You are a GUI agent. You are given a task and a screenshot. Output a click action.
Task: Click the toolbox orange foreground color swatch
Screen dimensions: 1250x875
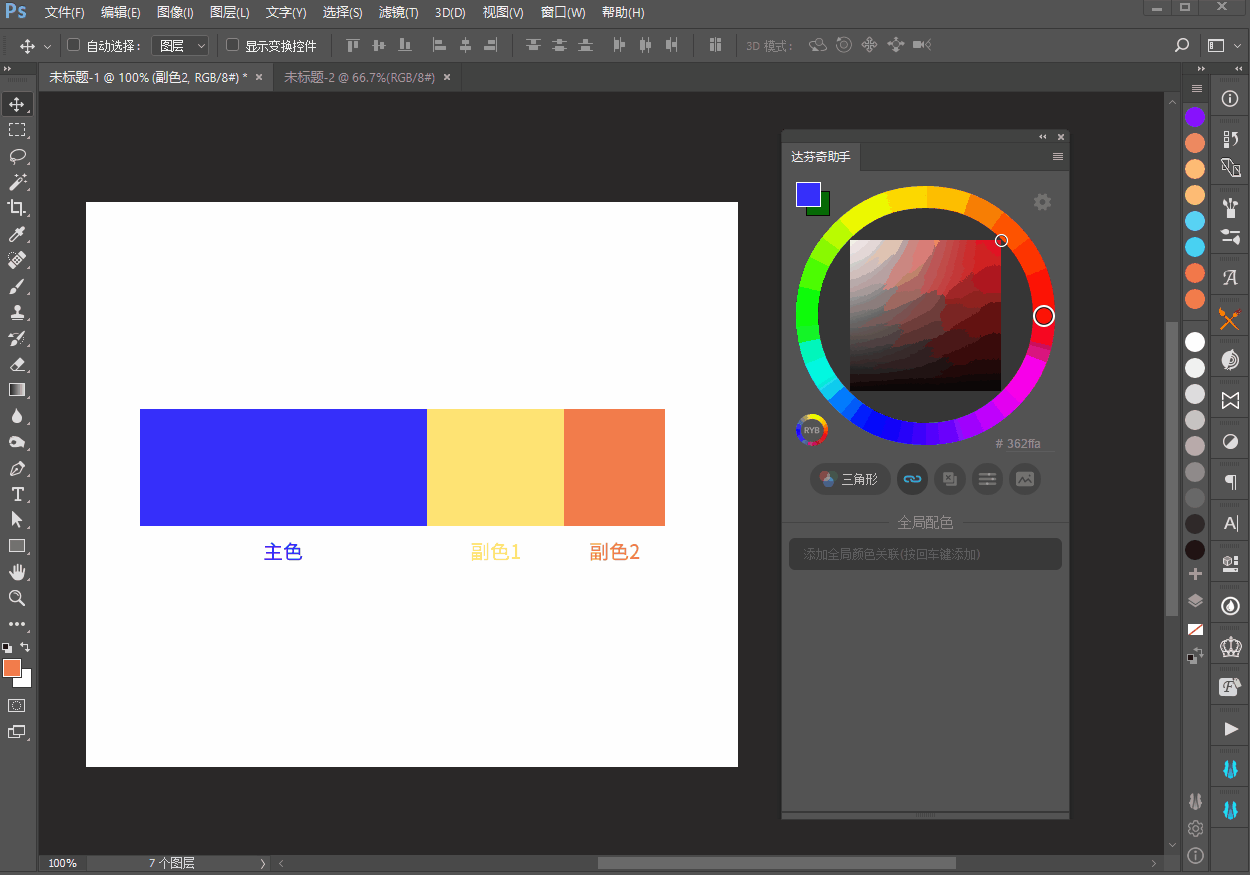pos(12,668)
